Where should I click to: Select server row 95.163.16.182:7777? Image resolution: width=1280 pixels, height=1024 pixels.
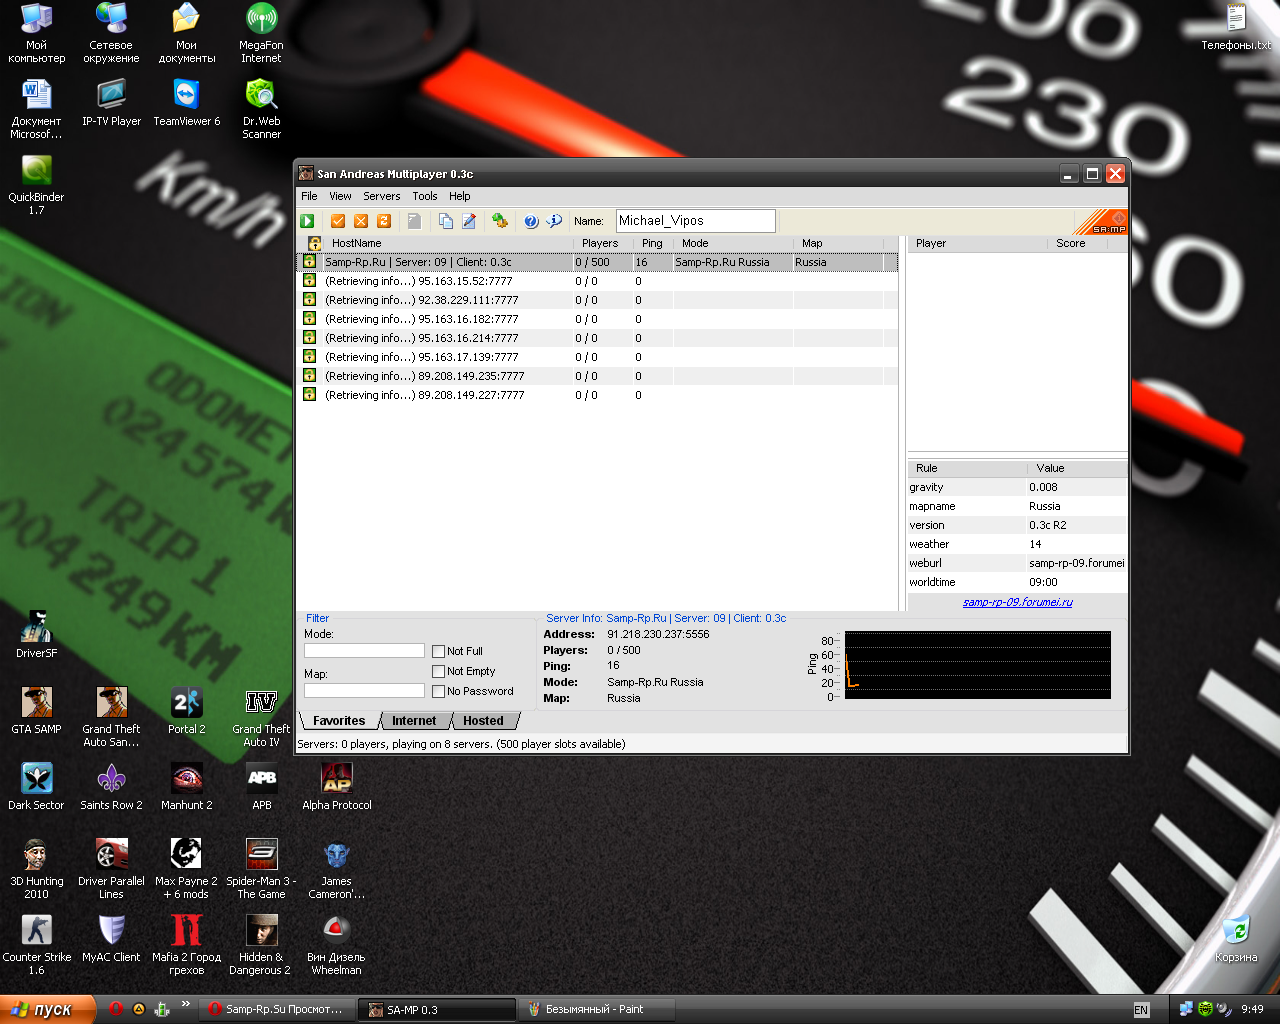tap(597, 319)
